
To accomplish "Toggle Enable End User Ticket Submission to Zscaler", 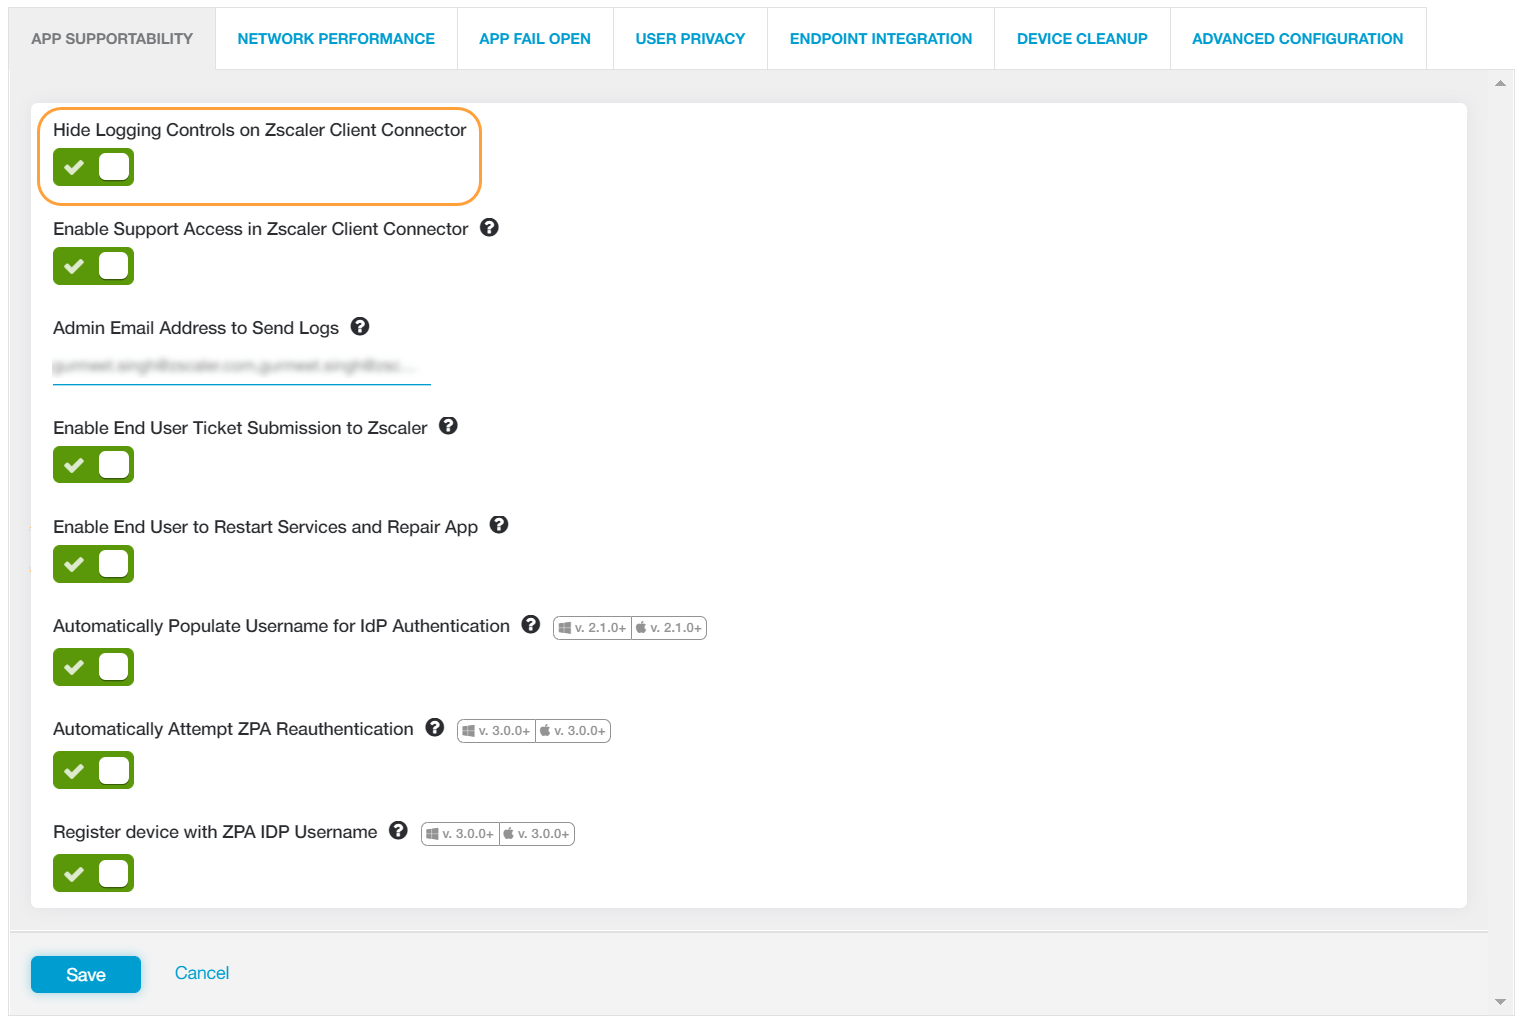I will tap(93, 464).
